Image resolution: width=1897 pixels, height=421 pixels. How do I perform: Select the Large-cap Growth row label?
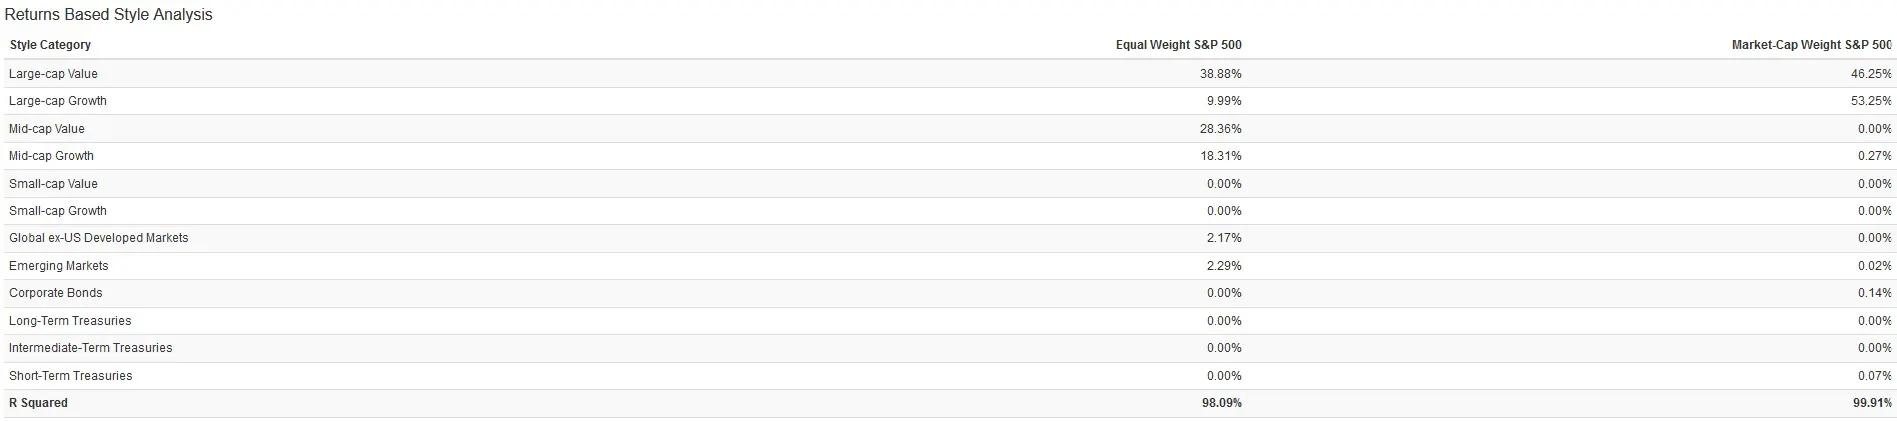click(x=58, y=101)
